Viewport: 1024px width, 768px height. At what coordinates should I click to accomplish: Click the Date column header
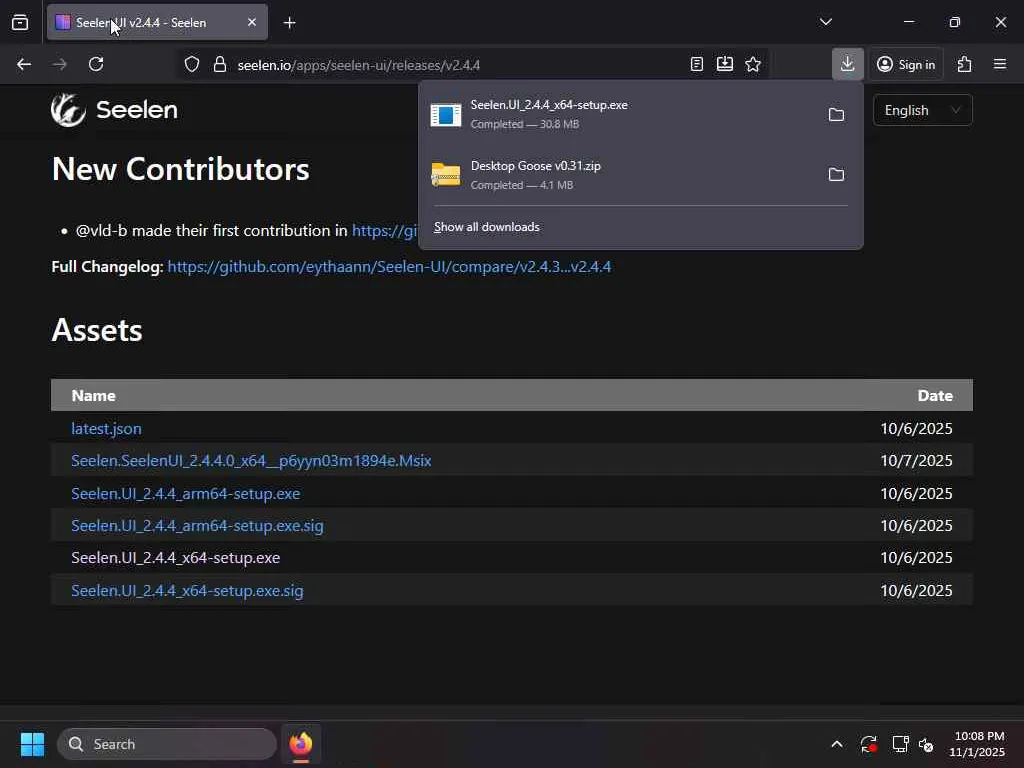(935, 396)
